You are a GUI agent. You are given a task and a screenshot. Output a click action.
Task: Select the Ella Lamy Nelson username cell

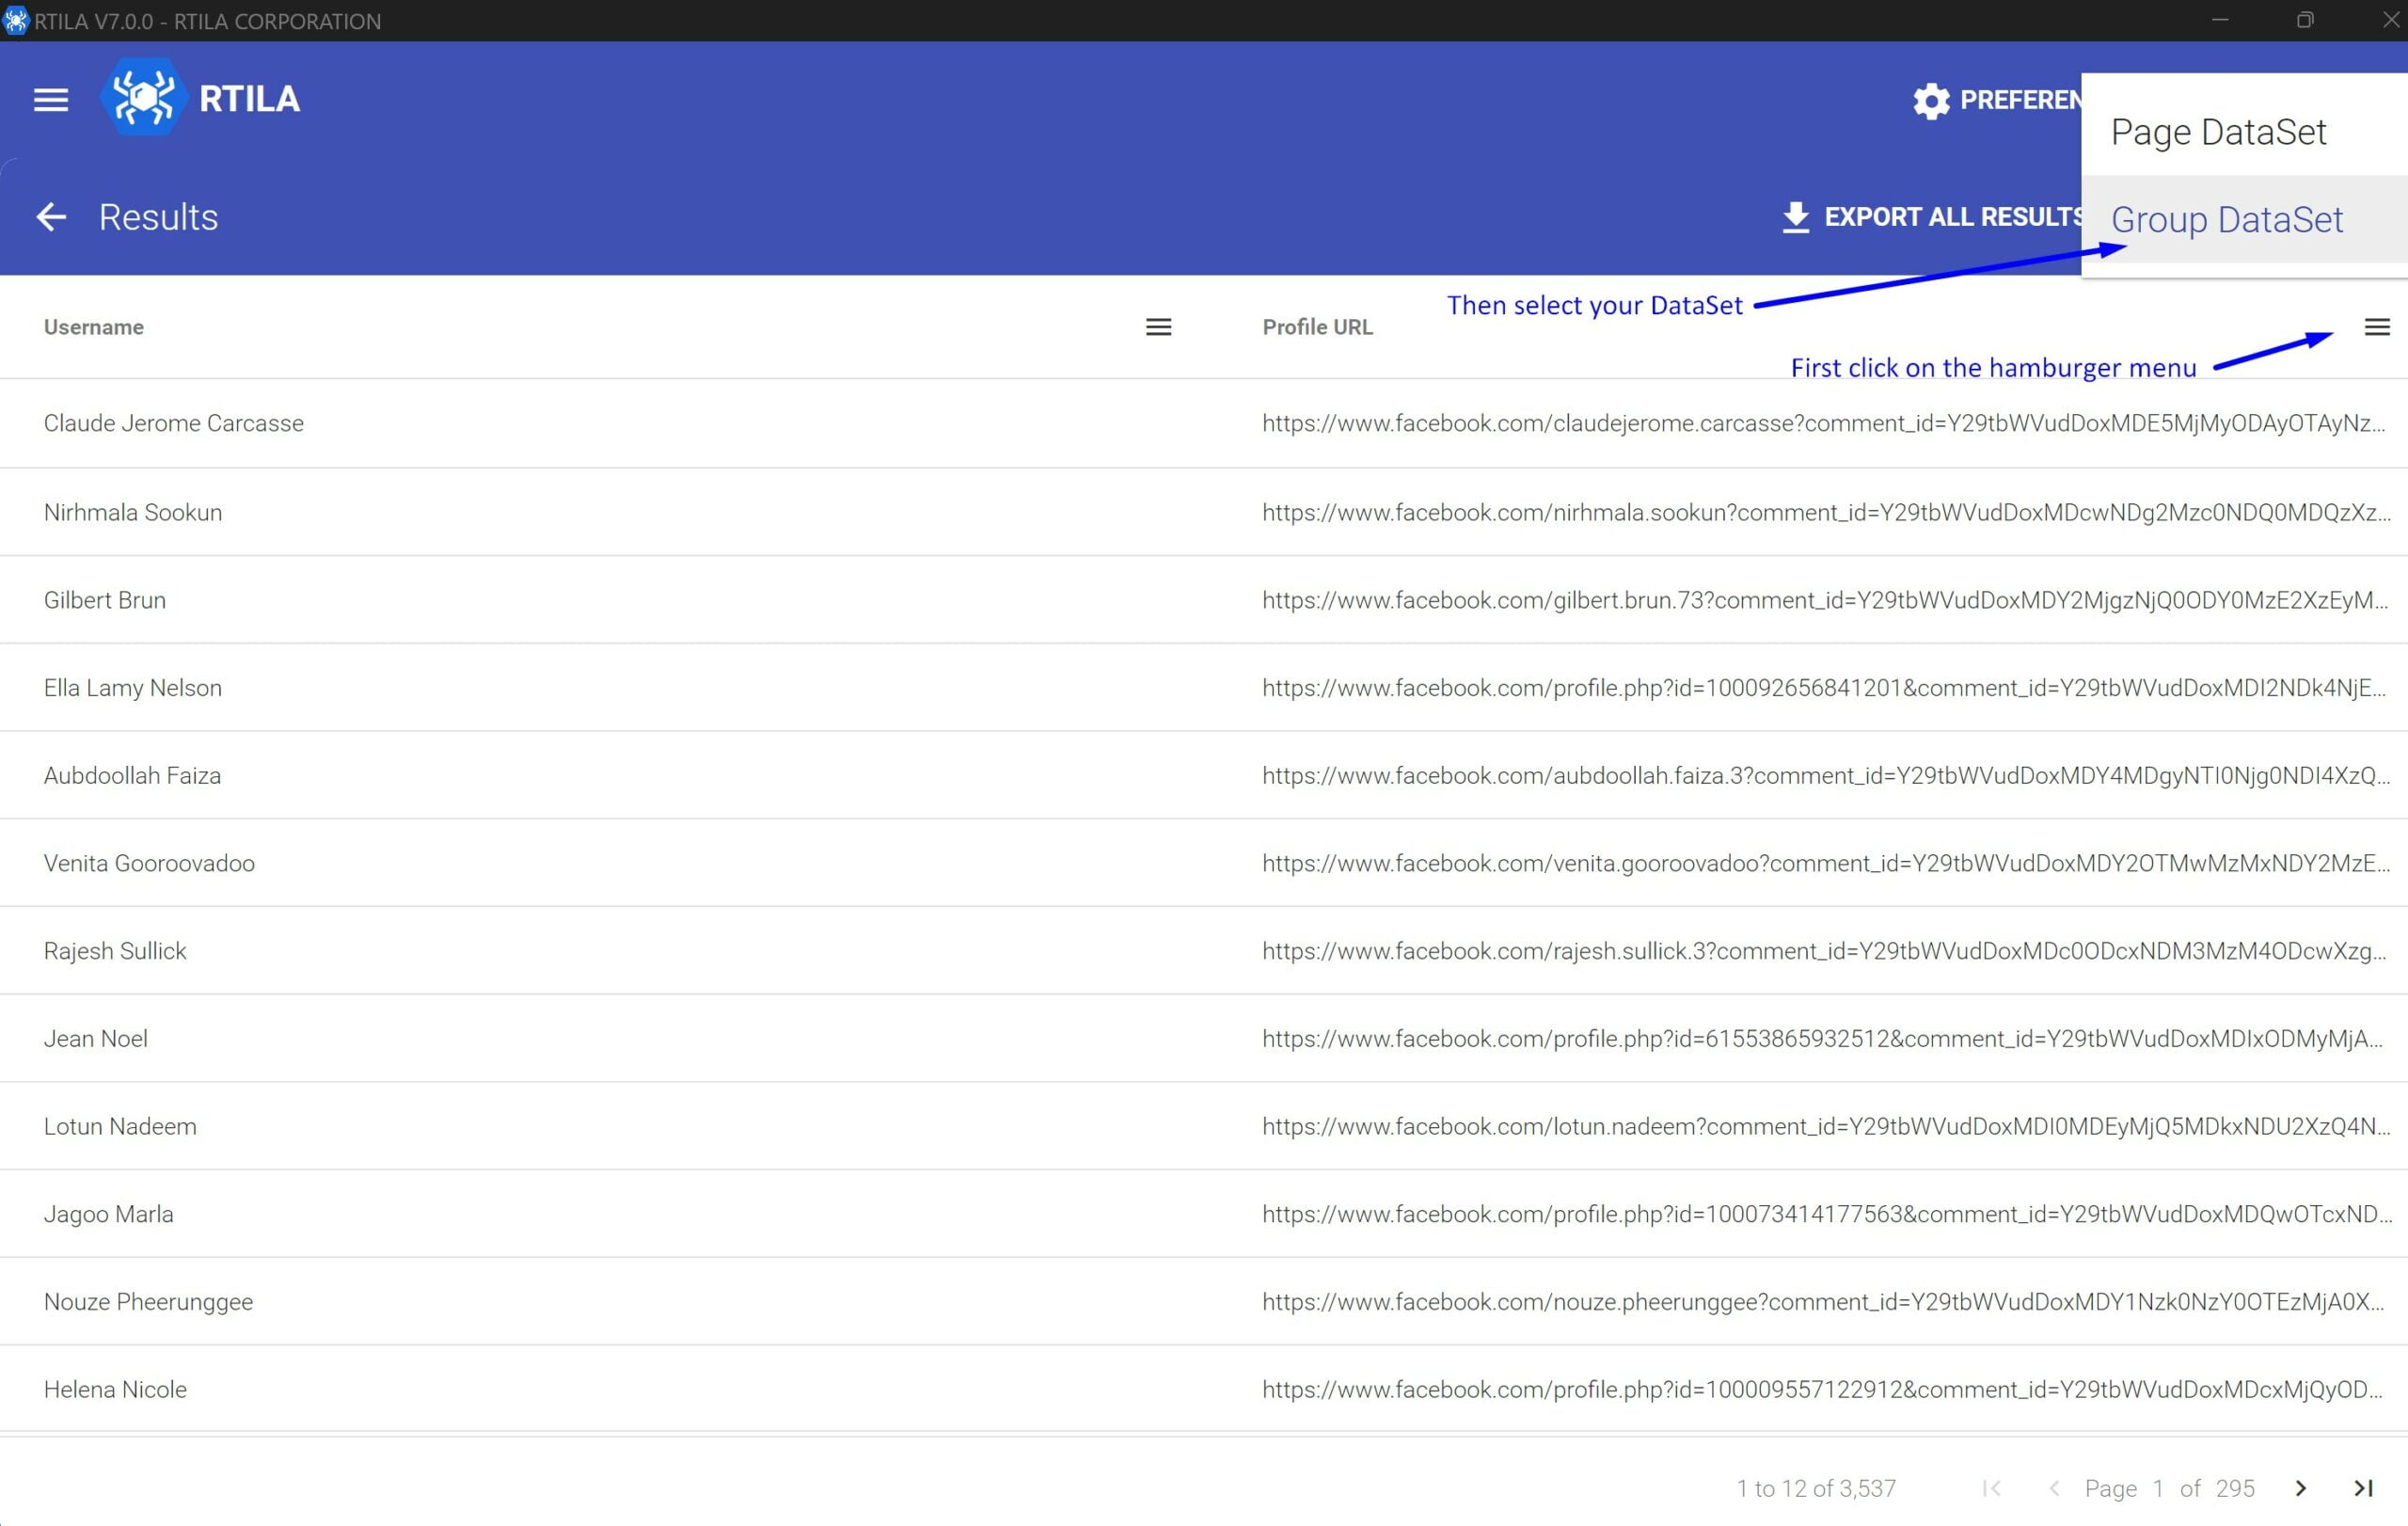133,688
